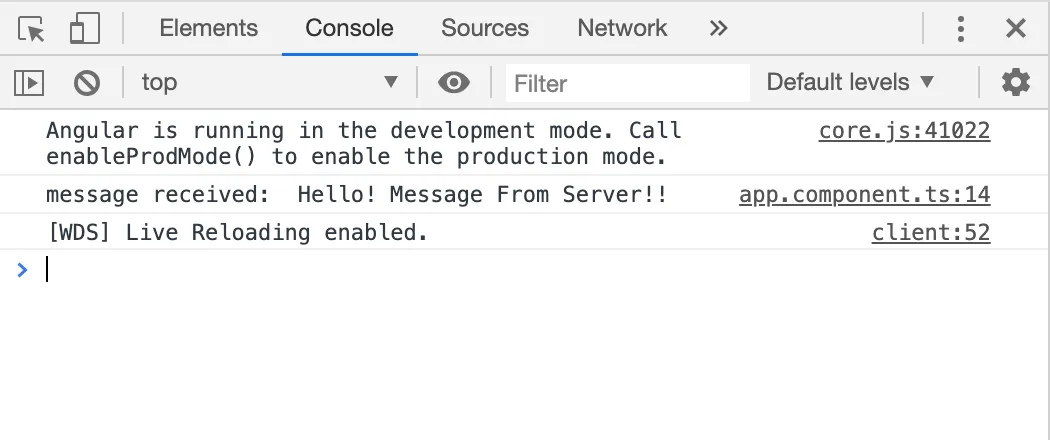
Task: Open the Network tab
Action: pos(622,29)
